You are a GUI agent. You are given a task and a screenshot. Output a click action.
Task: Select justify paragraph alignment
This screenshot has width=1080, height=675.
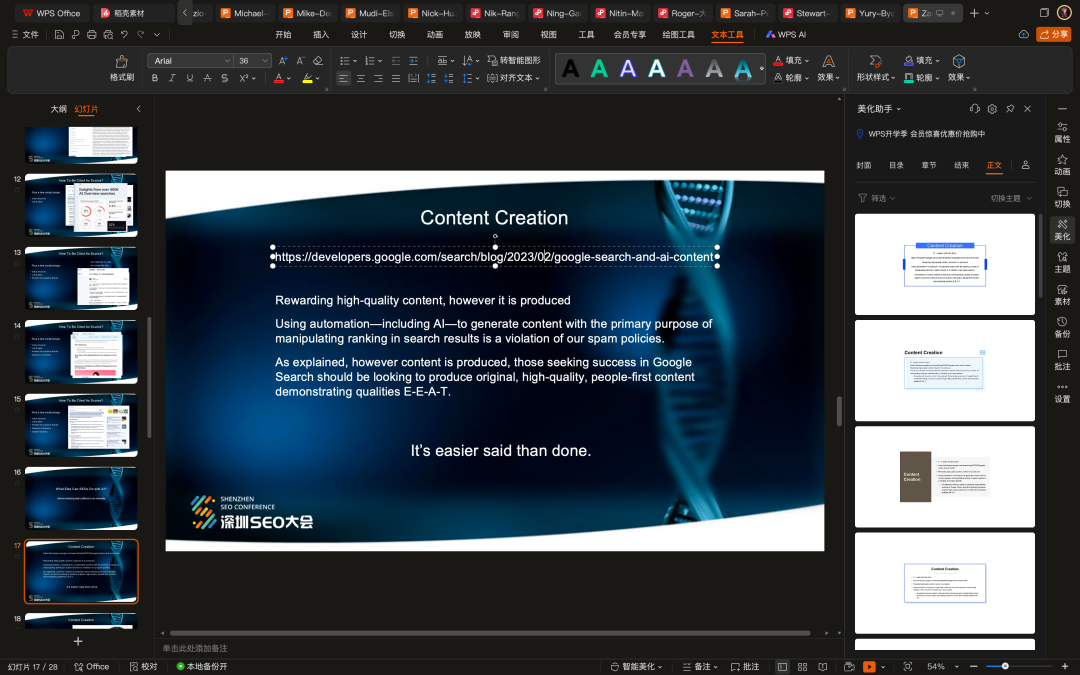(395, 79)
